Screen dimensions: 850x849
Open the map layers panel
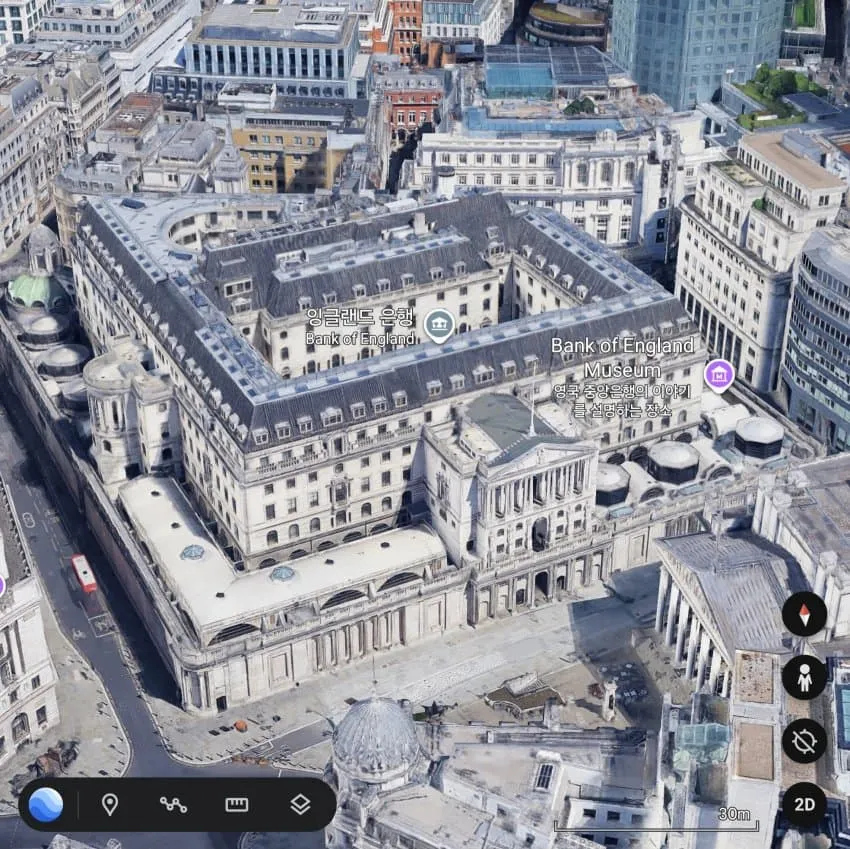point(300,805)
